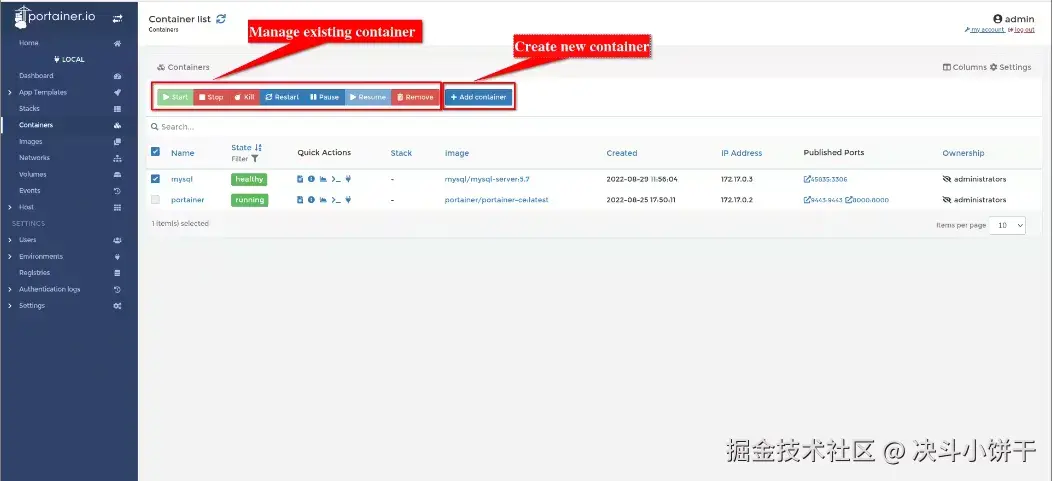Open the published port 9443:9443 link
Viewport: 1053px width, 481px height.
click(823, 200)
